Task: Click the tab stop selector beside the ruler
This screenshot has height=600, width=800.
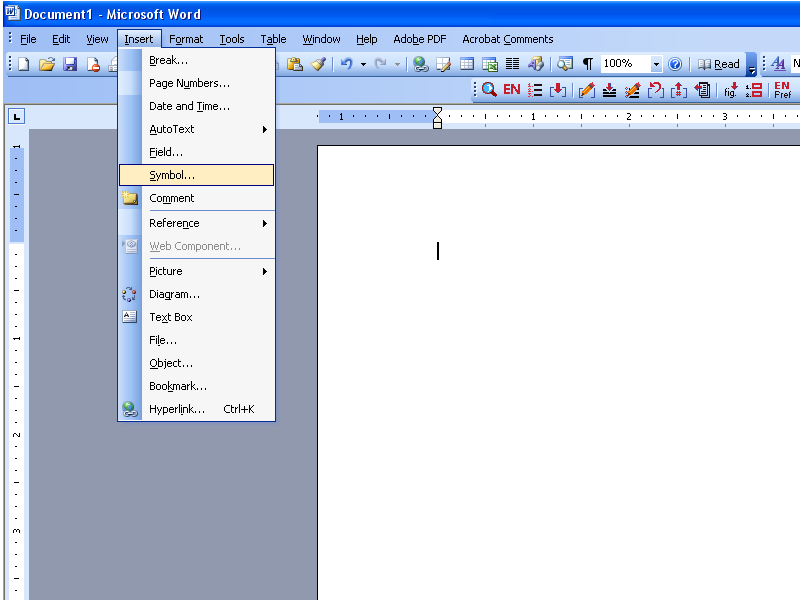Action: pos(15,115)
